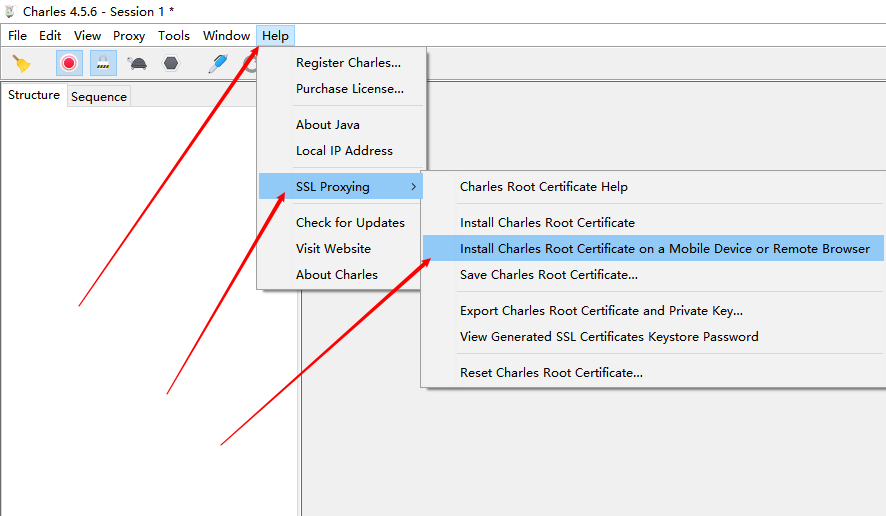Select Install Charles Root Certificate

(547, 222)
